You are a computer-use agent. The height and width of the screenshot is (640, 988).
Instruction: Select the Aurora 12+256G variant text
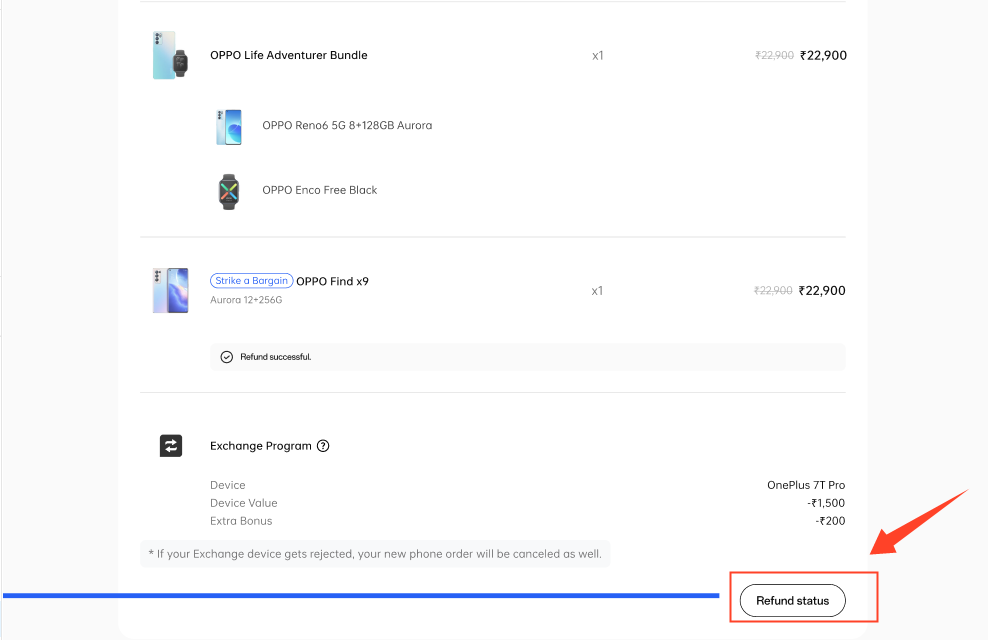(246, 300)
